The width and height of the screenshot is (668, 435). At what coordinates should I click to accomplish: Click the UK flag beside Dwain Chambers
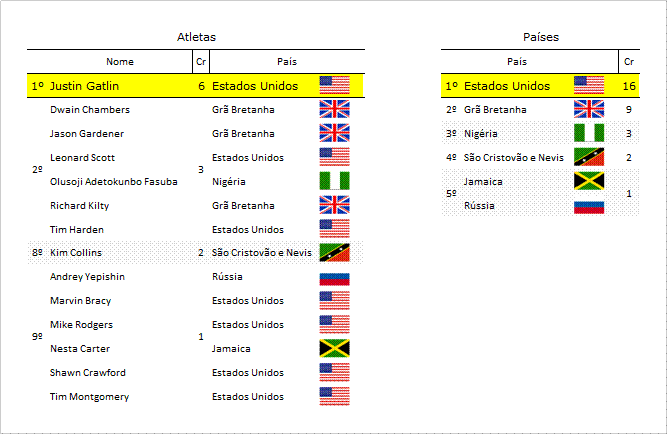tap(334, 109)
